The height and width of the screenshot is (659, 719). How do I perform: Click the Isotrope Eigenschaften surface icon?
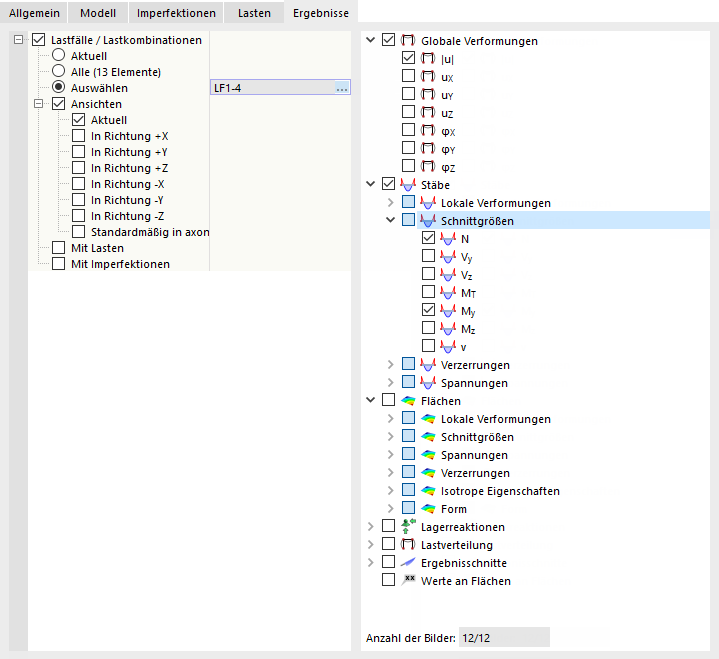coord(428,491)
